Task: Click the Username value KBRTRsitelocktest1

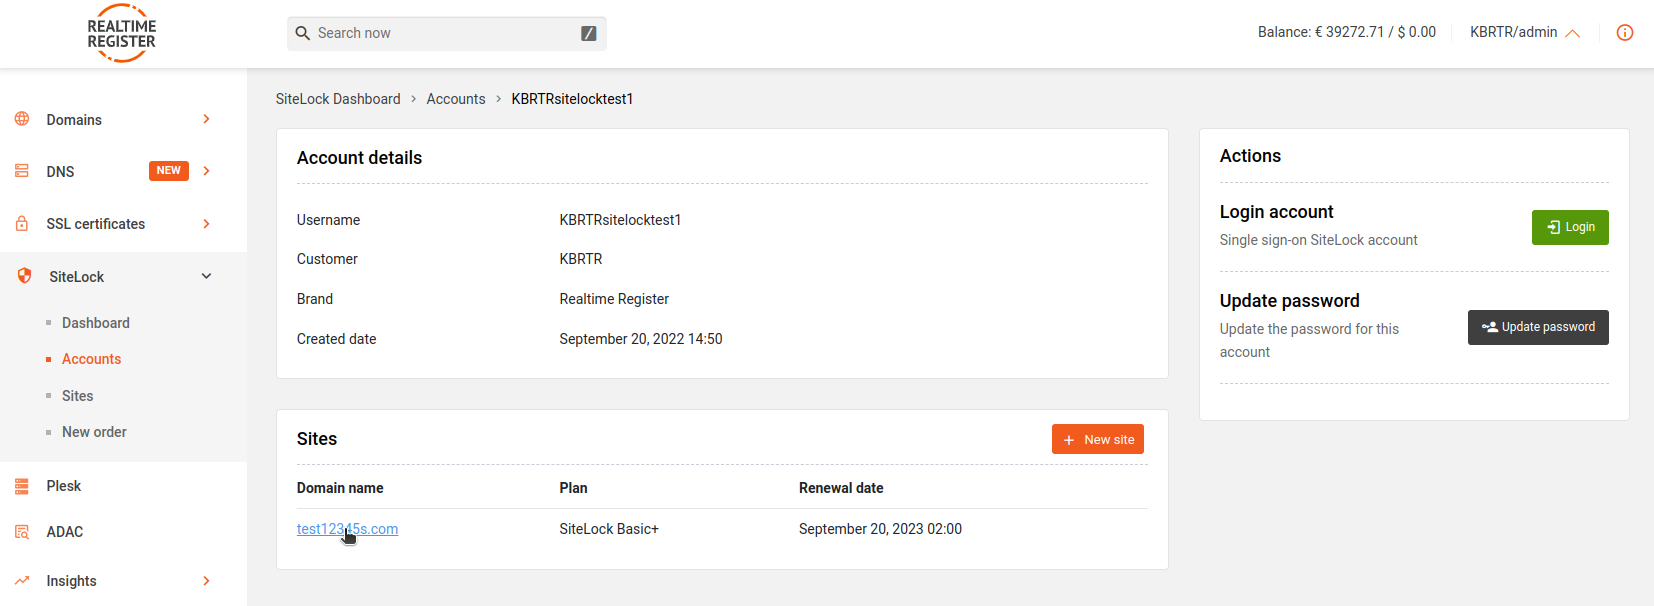Action: 620,220
